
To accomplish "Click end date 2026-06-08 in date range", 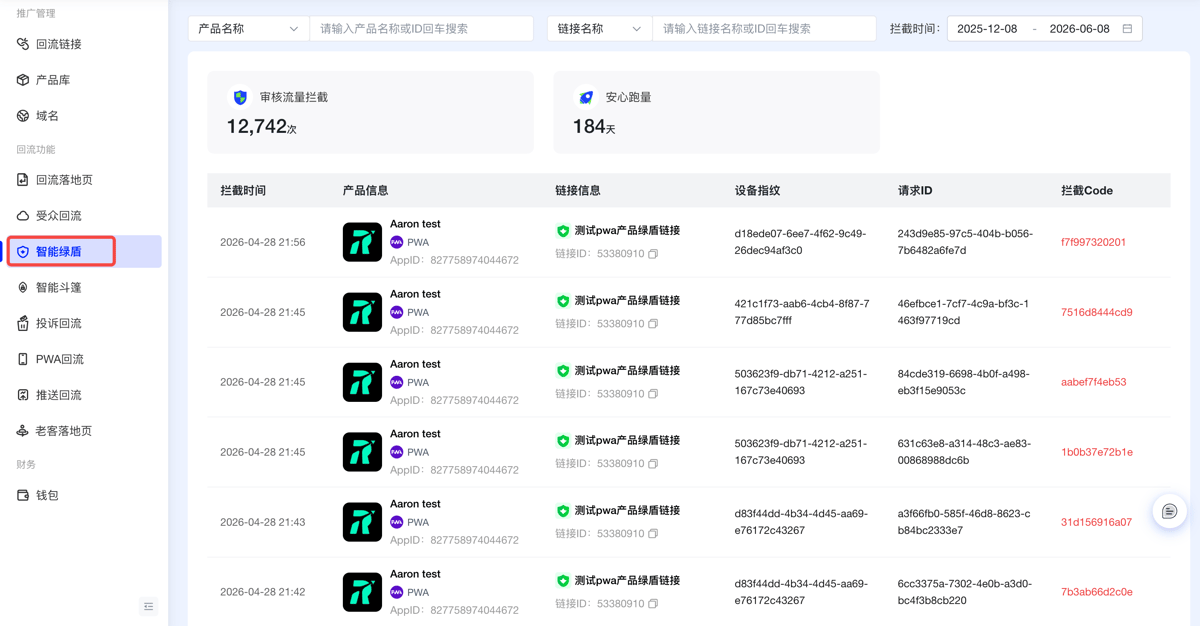I will click(x=1079, y=29).
